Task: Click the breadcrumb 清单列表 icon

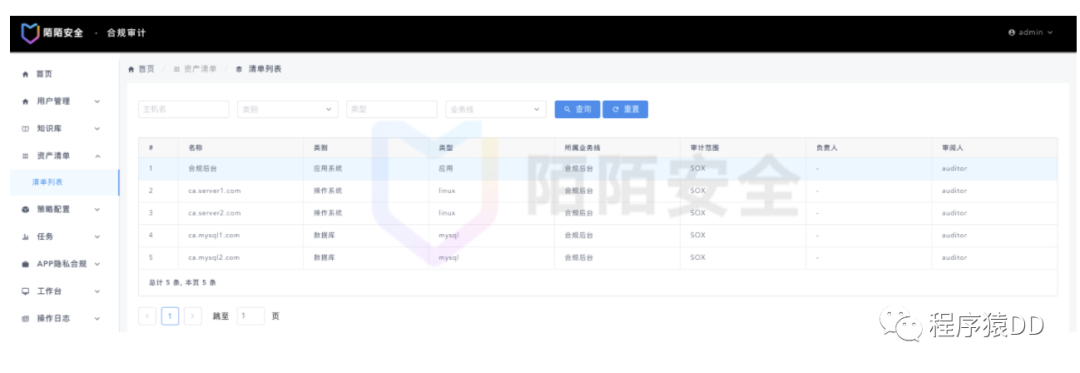Action: [x=239, y=69]
